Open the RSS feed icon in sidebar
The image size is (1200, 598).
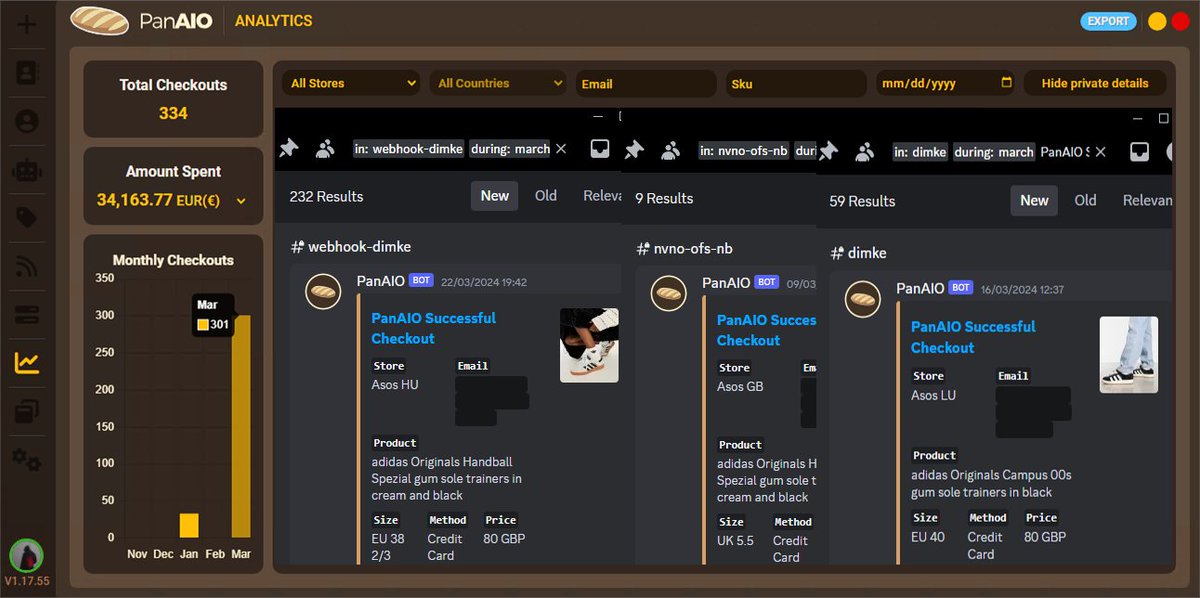pos(27,267)
